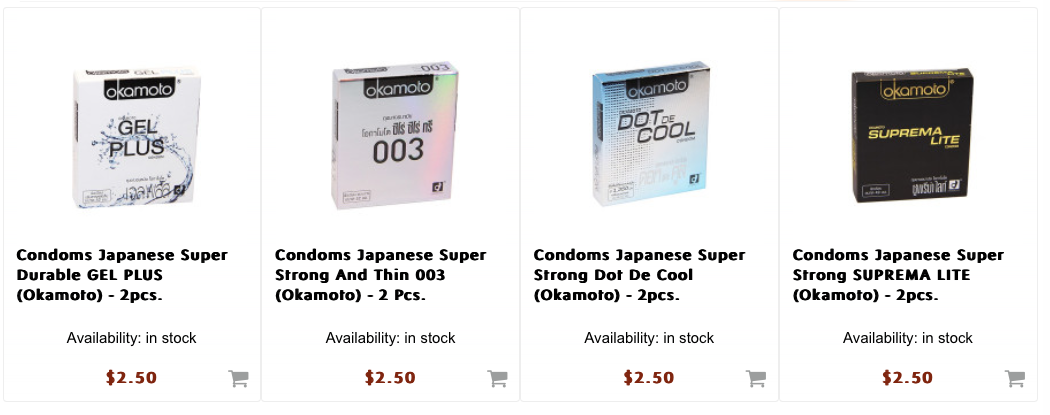Click availability text under GEL PLUS
Image resolution: width=1050 pixels, height=415 pixels.
132,338
